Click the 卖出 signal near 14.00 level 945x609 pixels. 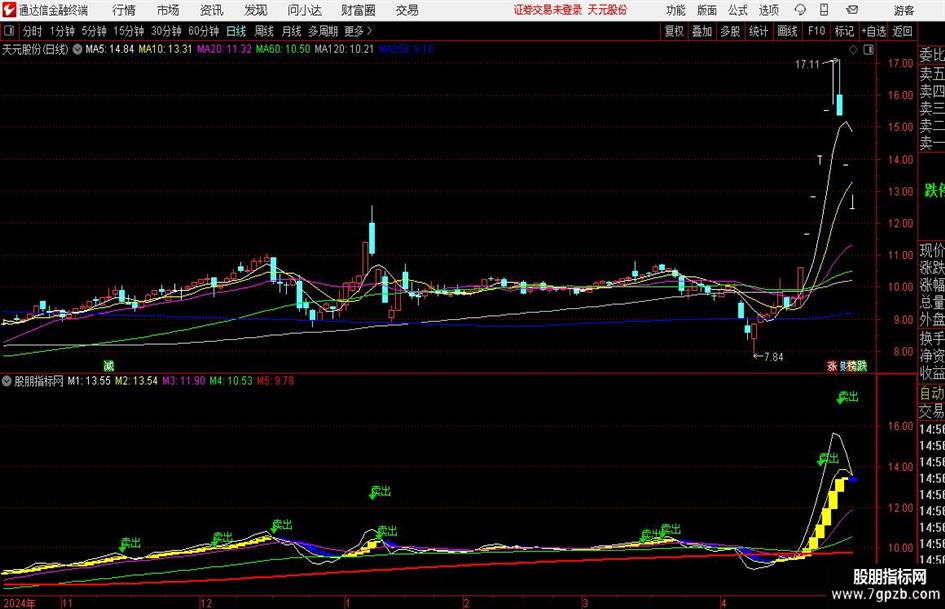click(828, 459)
